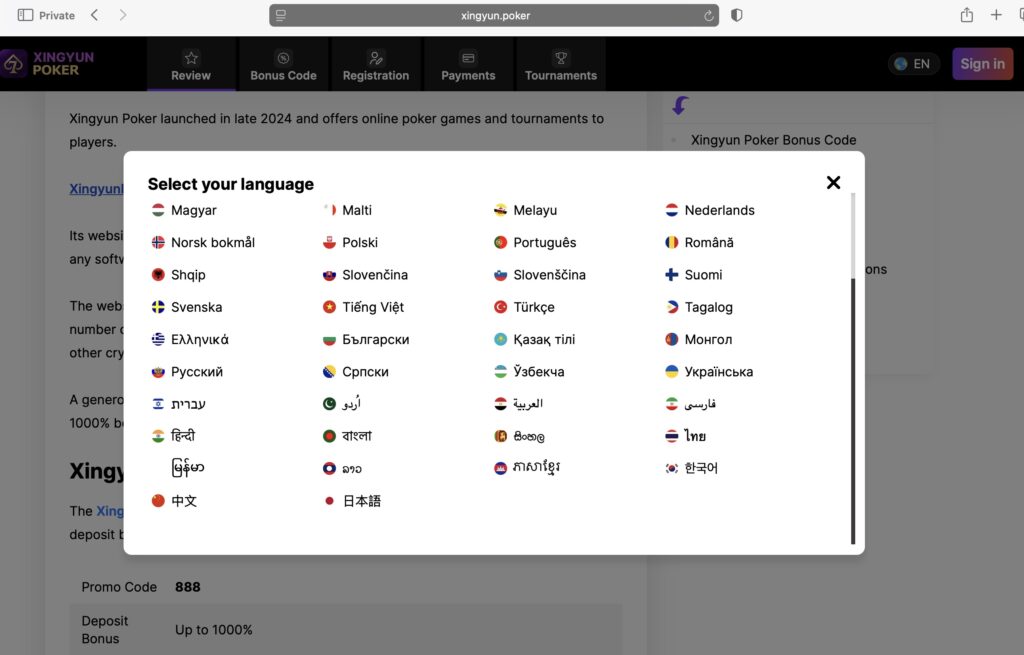Open the Review tab
This screenshot has width=1024, height=655.
tap(191, 65)
